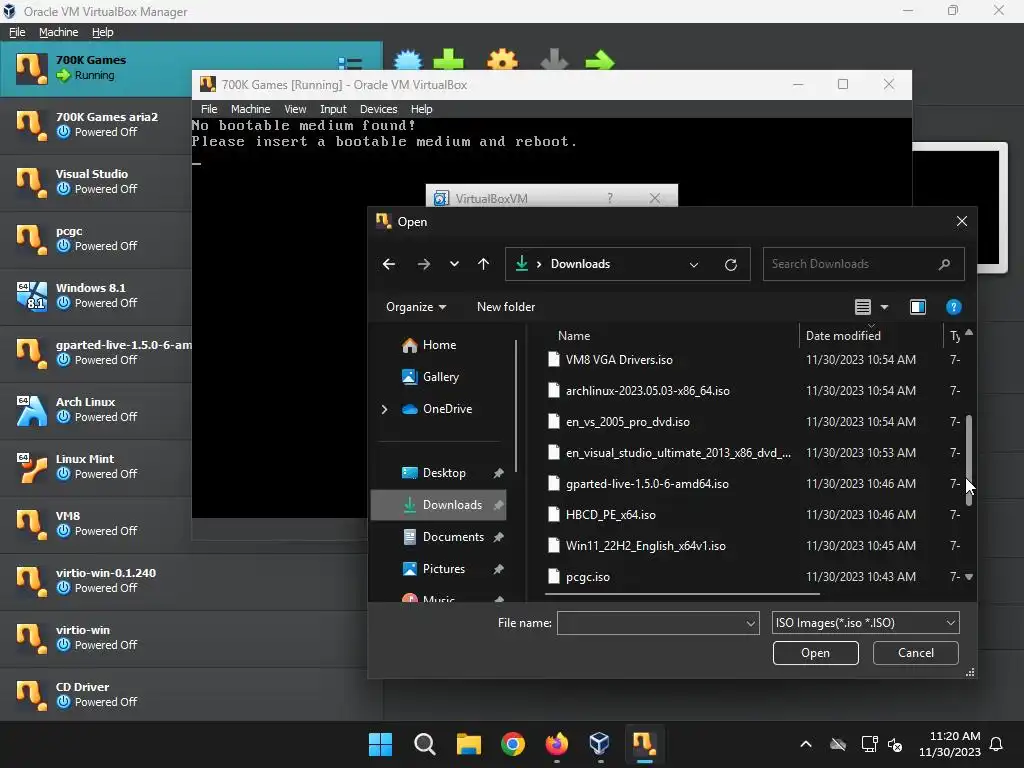1024x768 pixels.
Task: Open Windows Start menu
Action: [x=380, y=744]
